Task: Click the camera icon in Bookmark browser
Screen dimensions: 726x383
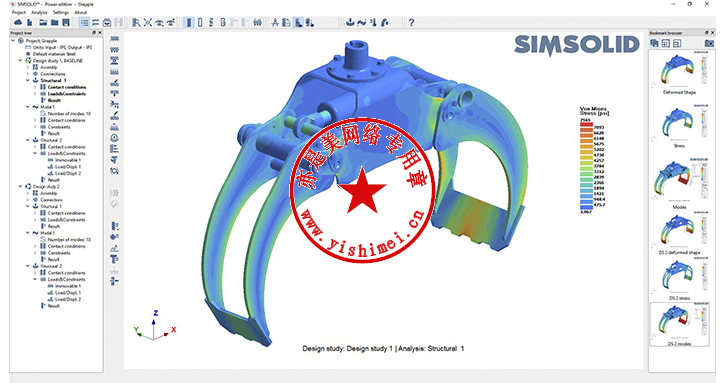Action: click(709, 43)
